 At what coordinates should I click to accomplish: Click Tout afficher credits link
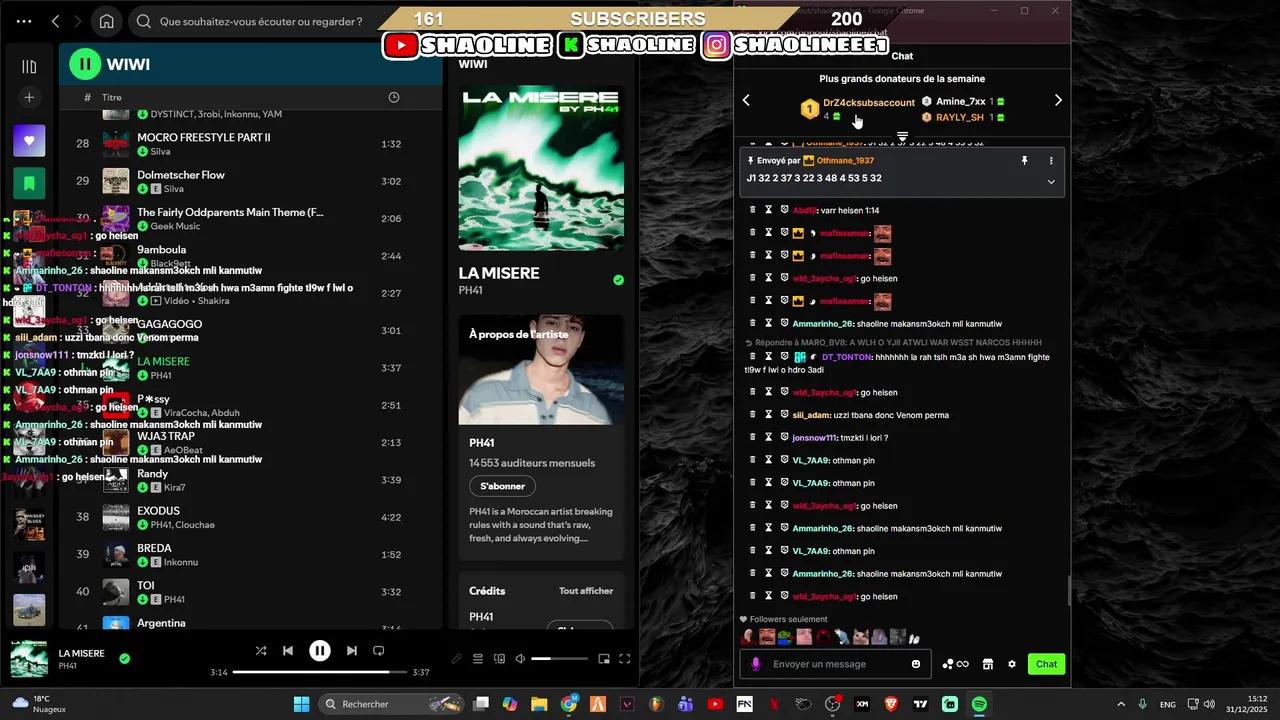(586, 591)
